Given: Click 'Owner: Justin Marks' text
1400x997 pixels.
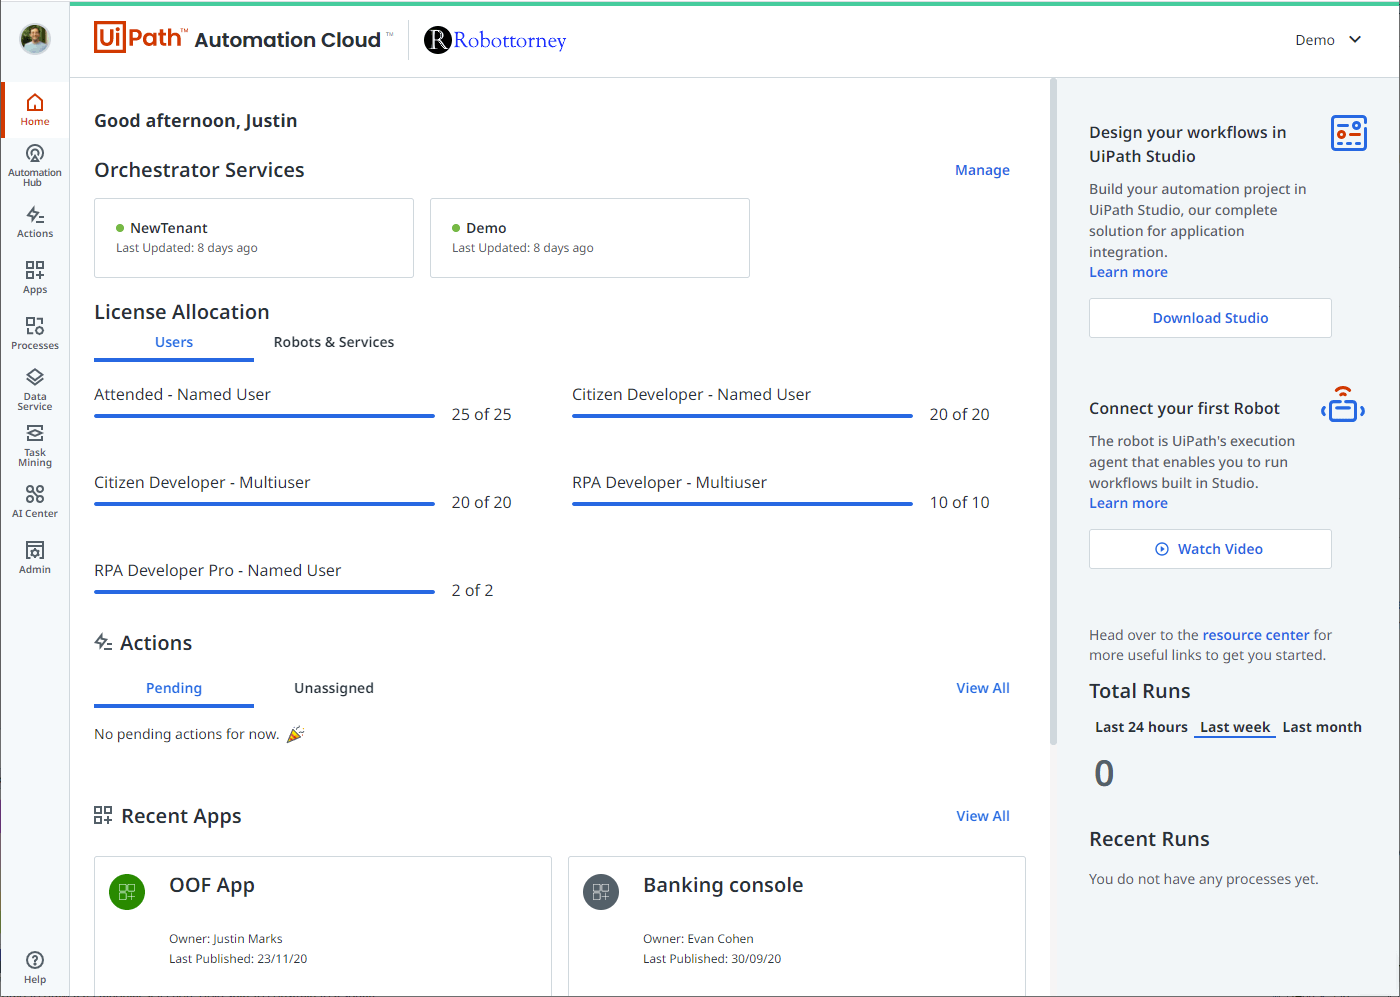Looking at the screenshot, I should click(x=226, y=939).
